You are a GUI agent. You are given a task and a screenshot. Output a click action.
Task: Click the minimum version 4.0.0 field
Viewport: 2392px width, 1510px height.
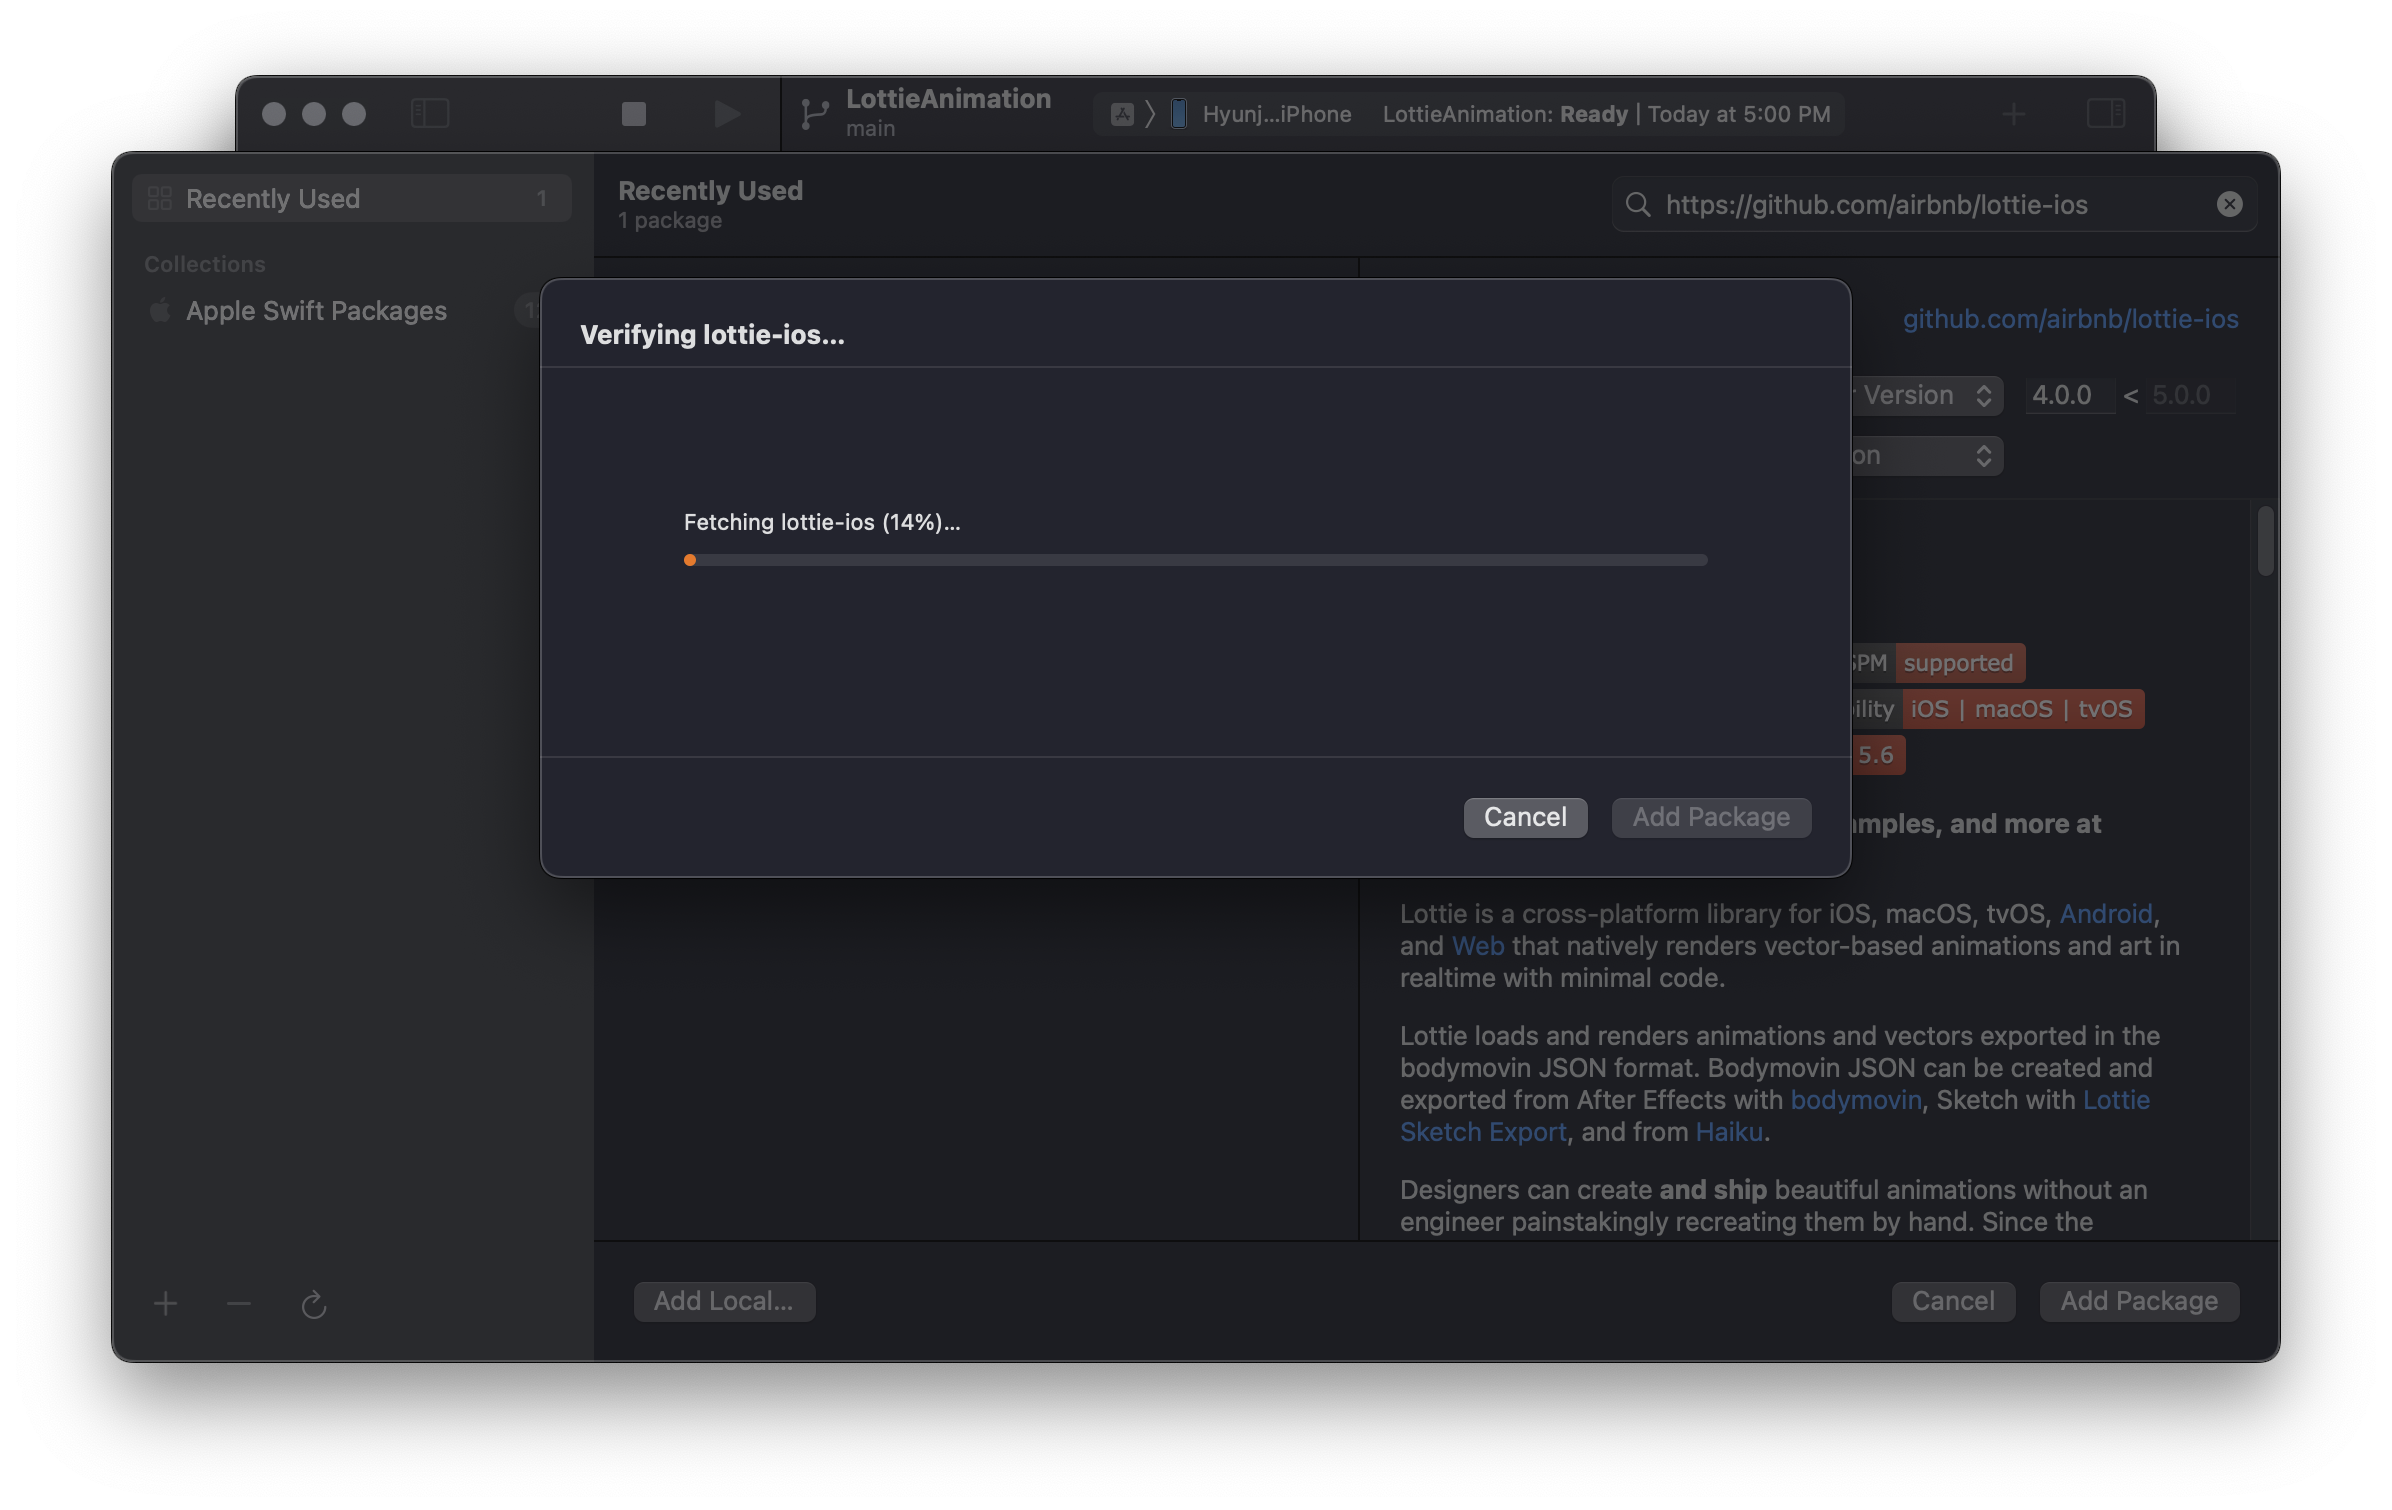click(2068, 396)
